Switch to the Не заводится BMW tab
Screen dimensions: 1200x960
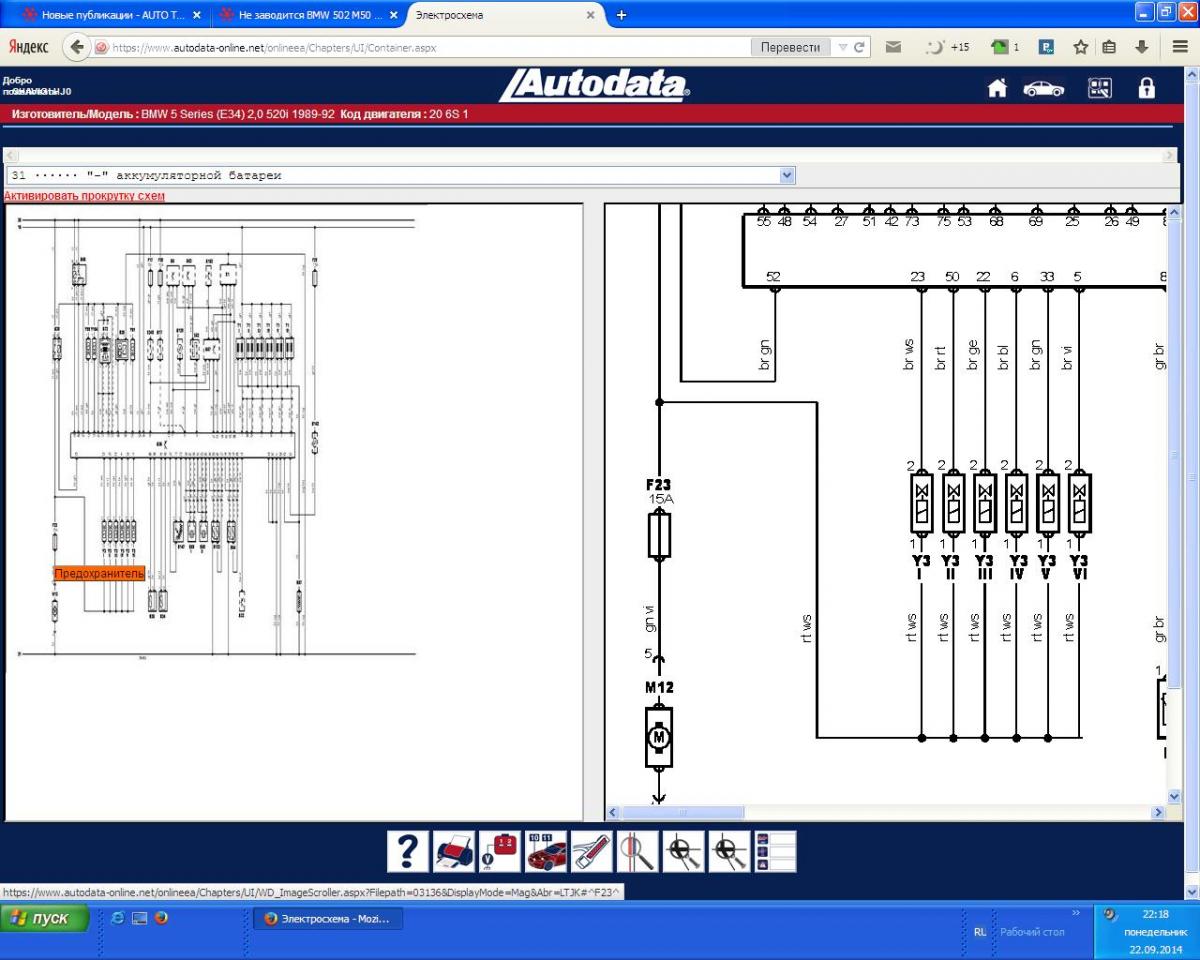tap(308, 15)
